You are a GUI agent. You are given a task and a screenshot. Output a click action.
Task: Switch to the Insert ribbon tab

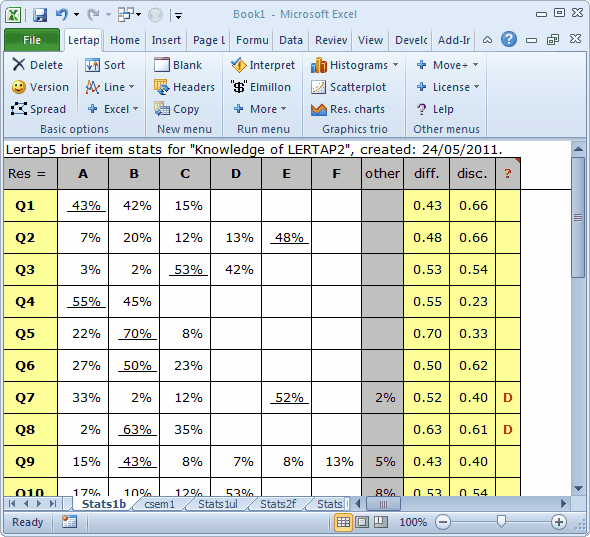tap(166, 40)
